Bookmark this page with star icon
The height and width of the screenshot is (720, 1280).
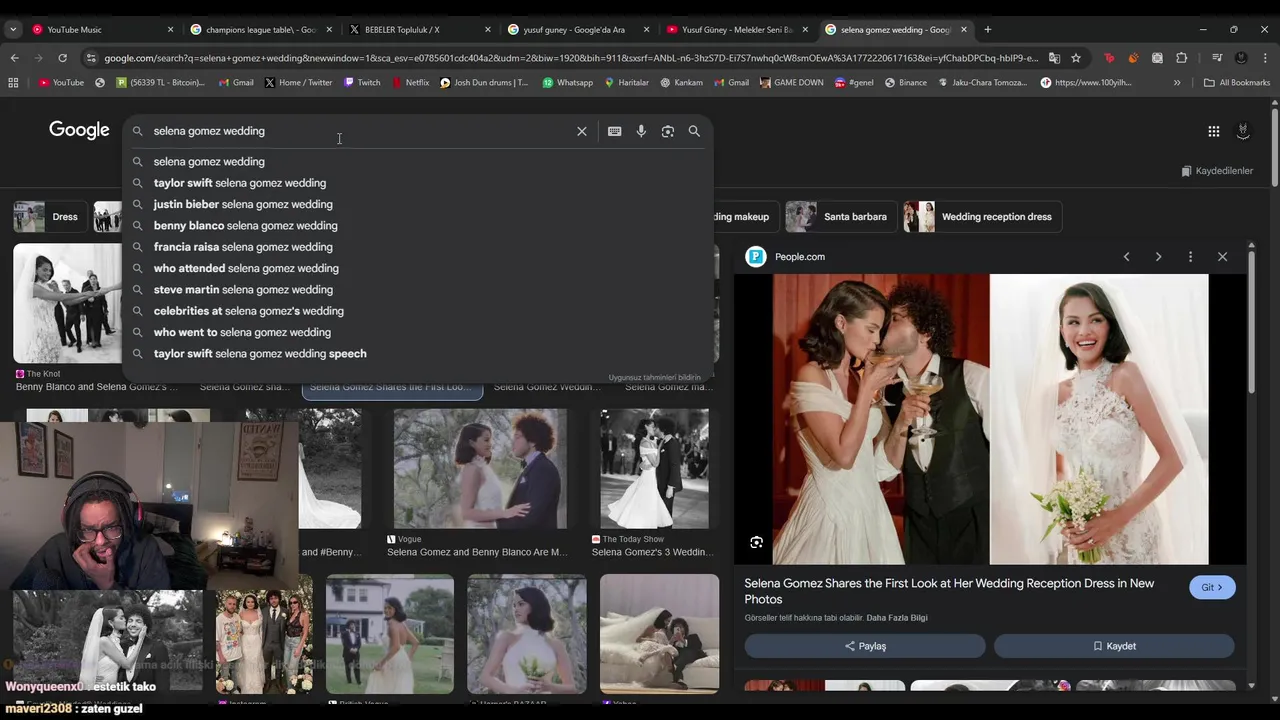coord(1076,58)
